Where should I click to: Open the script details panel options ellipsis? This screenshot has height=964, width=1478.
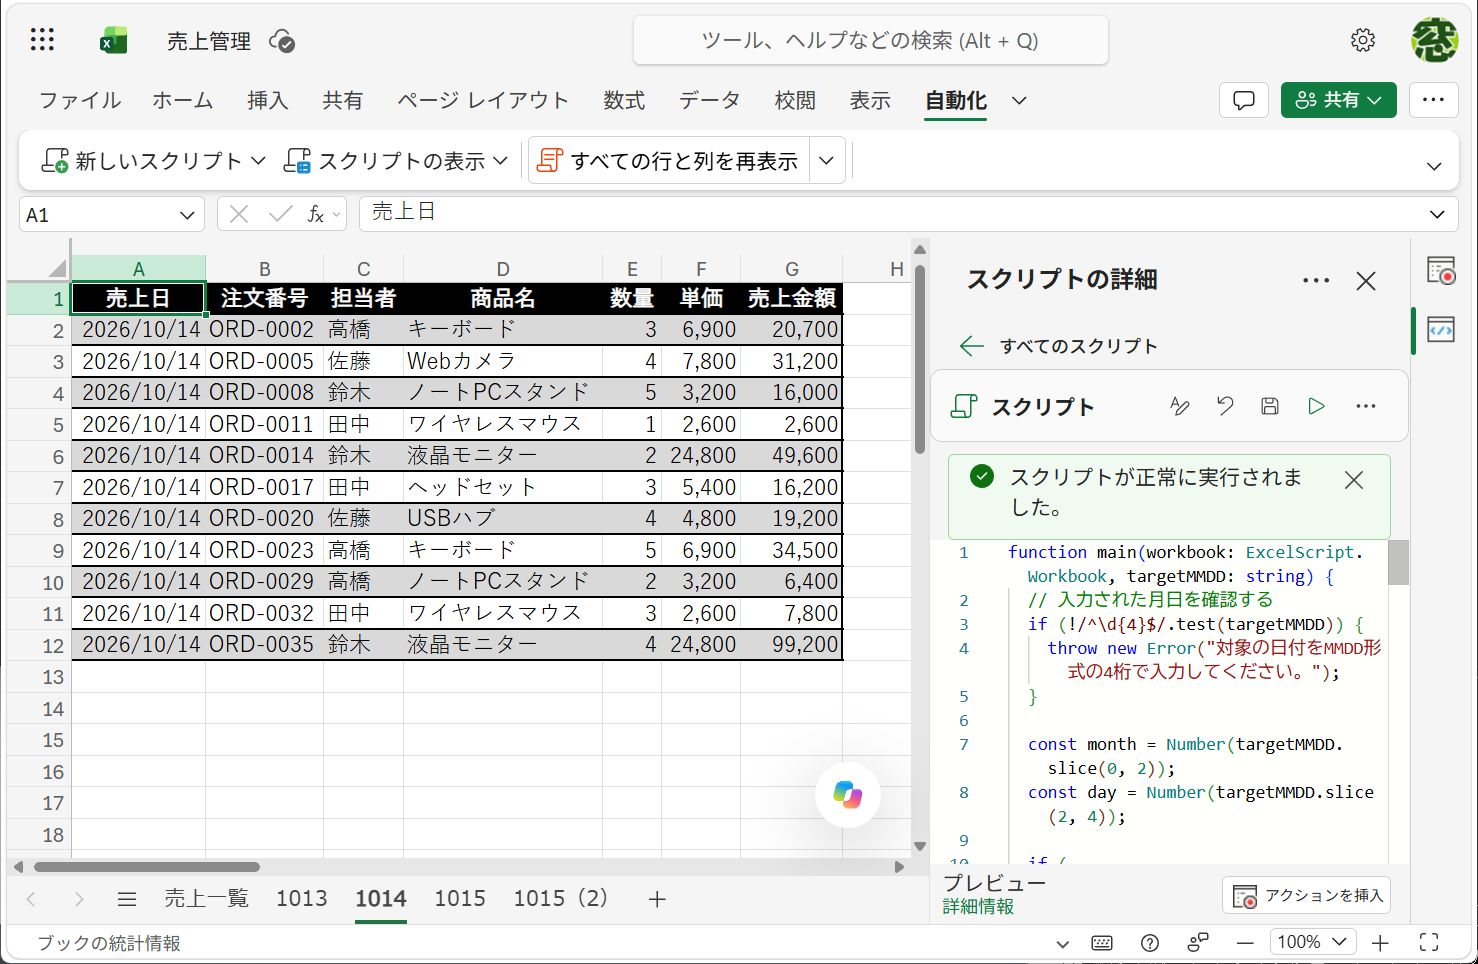pyautogui.click(x=1316, y=281)
